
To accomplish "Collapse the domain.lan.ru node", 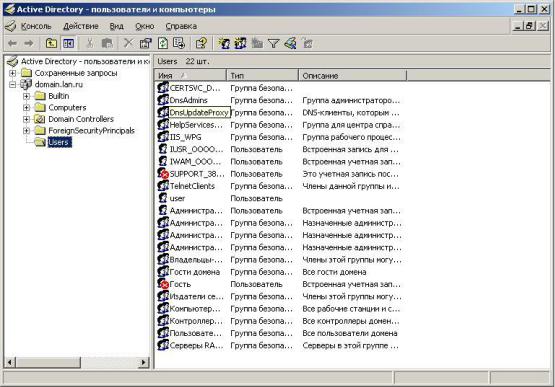I will (x=13, y=85).
